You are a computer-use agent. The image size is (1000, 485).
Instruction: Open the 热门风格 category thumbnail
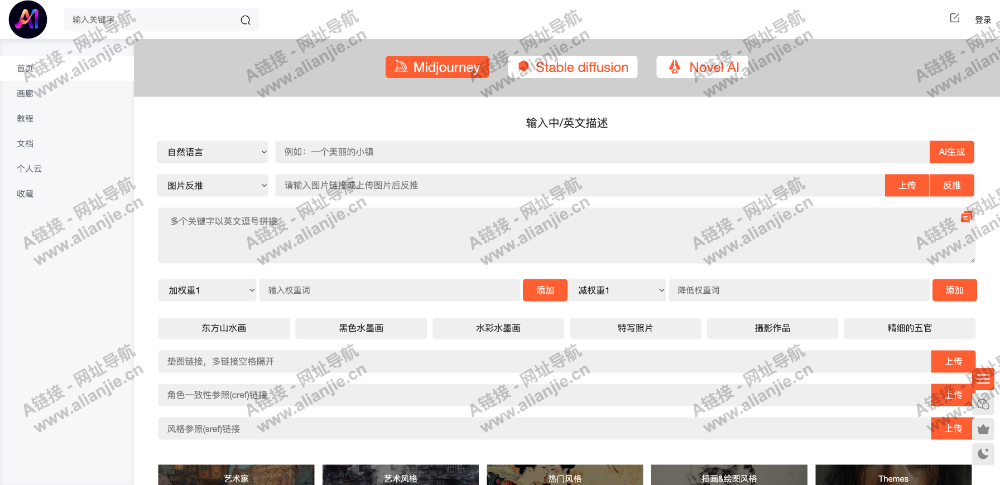(x=564, y=475)
